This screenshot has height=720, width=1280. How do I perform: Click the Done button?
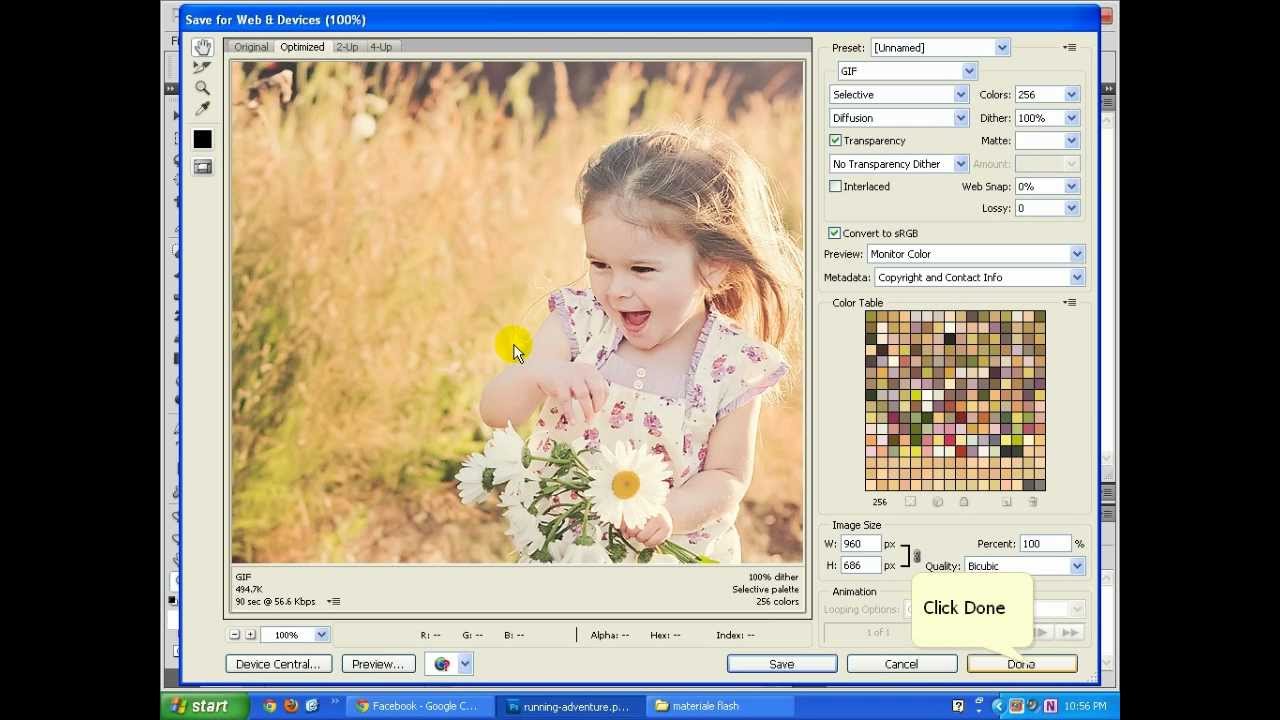click(x=1021, y=664)
